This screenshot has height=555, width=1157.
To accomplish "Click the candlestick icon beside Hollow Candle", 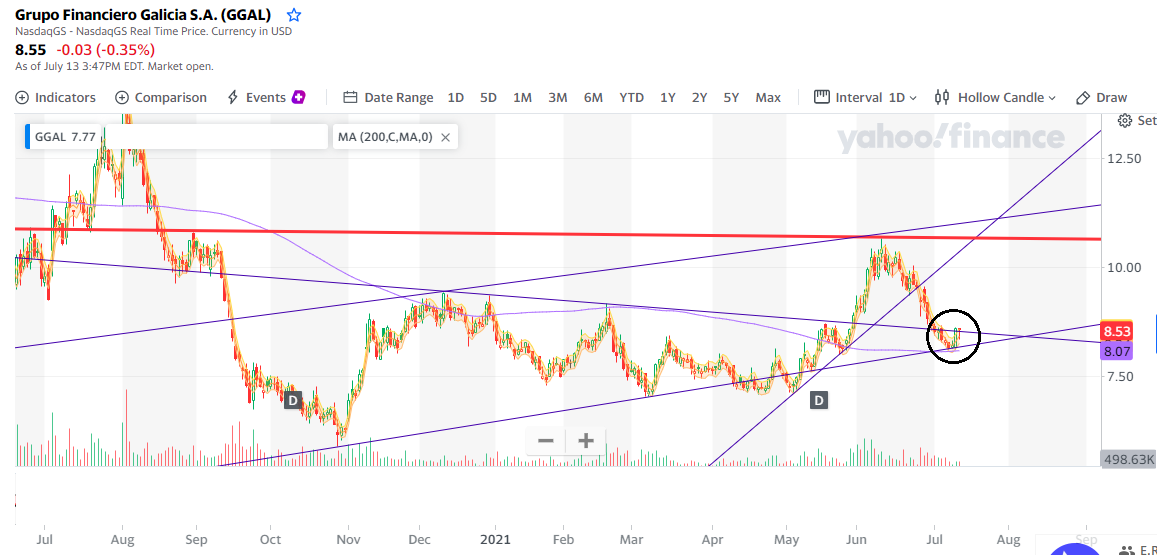I will tap(942, 97).
